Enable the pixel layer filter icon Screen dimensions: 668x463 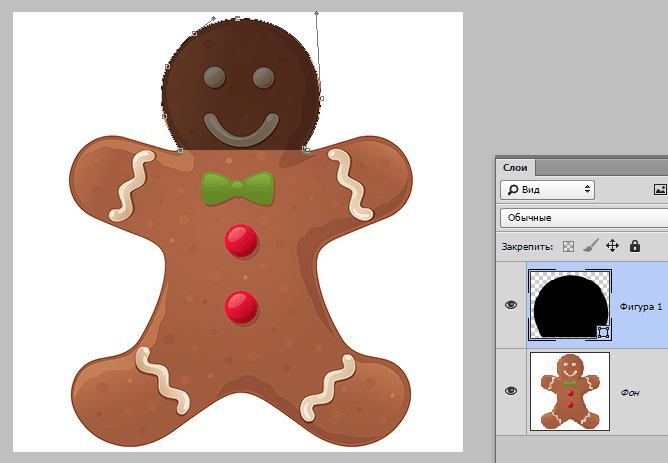point(660,190)
